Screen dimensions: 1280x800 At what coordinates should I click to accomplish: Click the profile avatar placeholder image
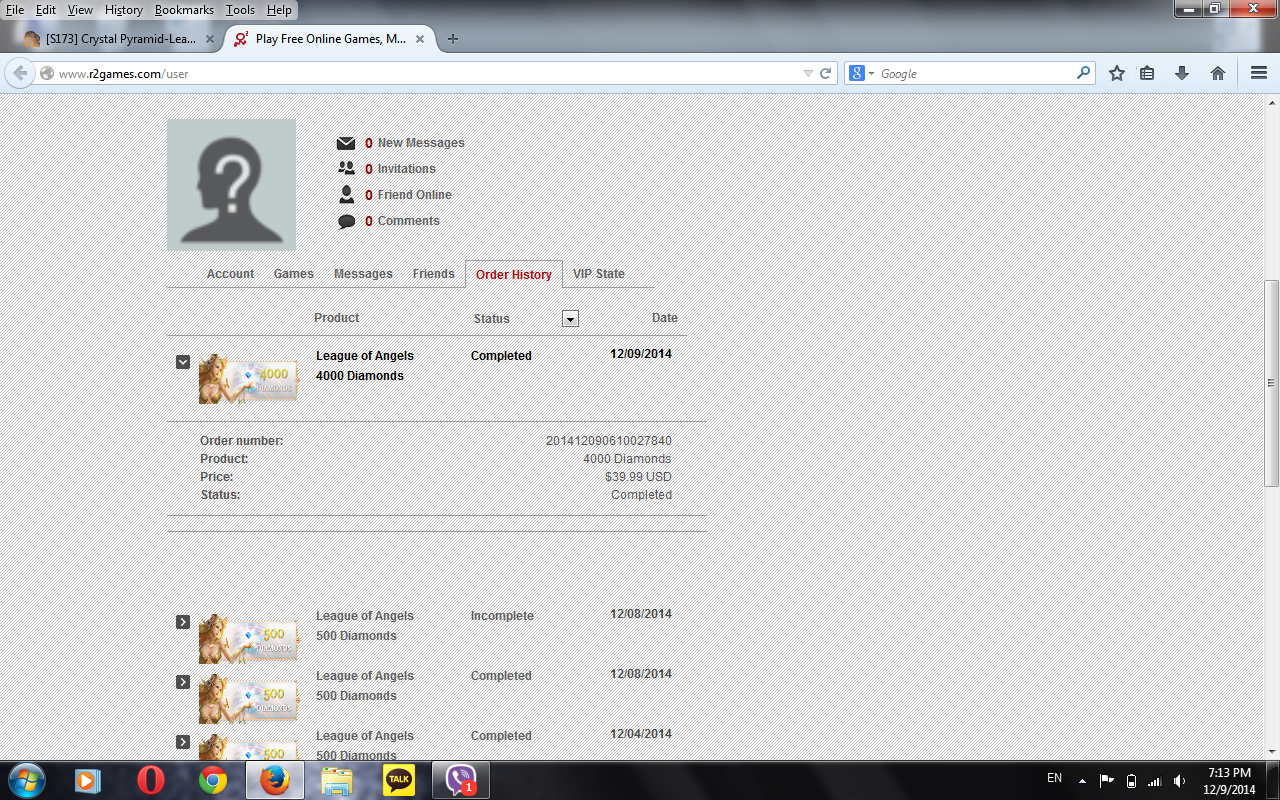[x=231, y=184]
